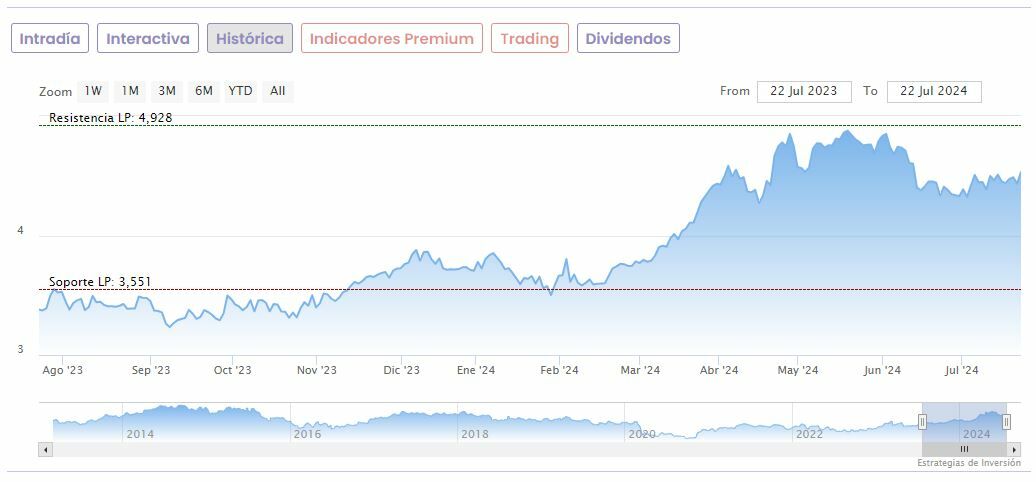Viewport: 1036px width, 482px height.
Task: Select the Histórica tab
Action: tap(250, 39)
